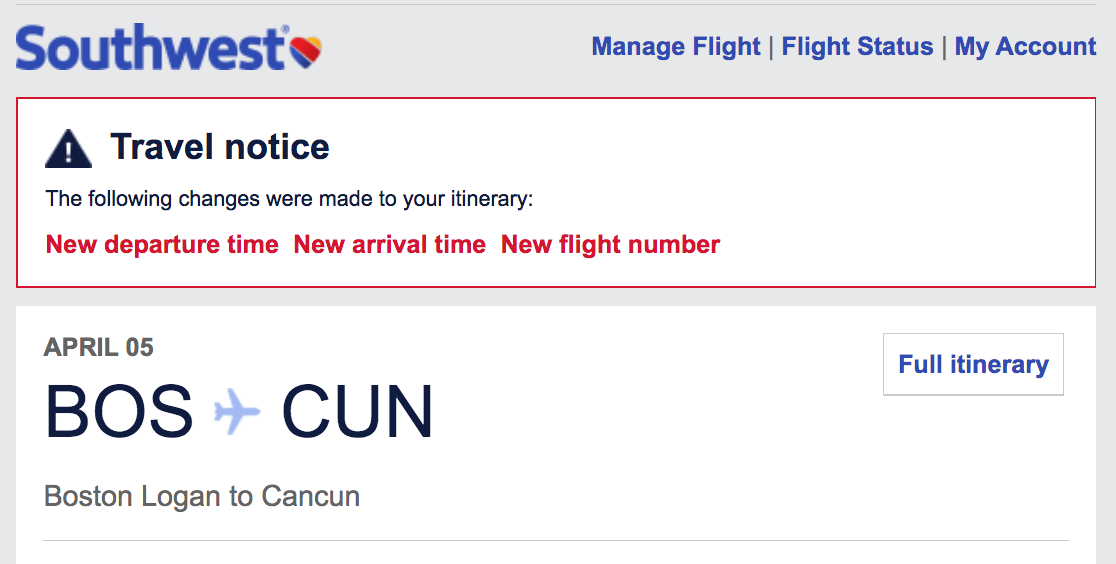Viewport: 1116px width, 564px height.
Task: Select the New arrival time text
Action: coord(389,244)
